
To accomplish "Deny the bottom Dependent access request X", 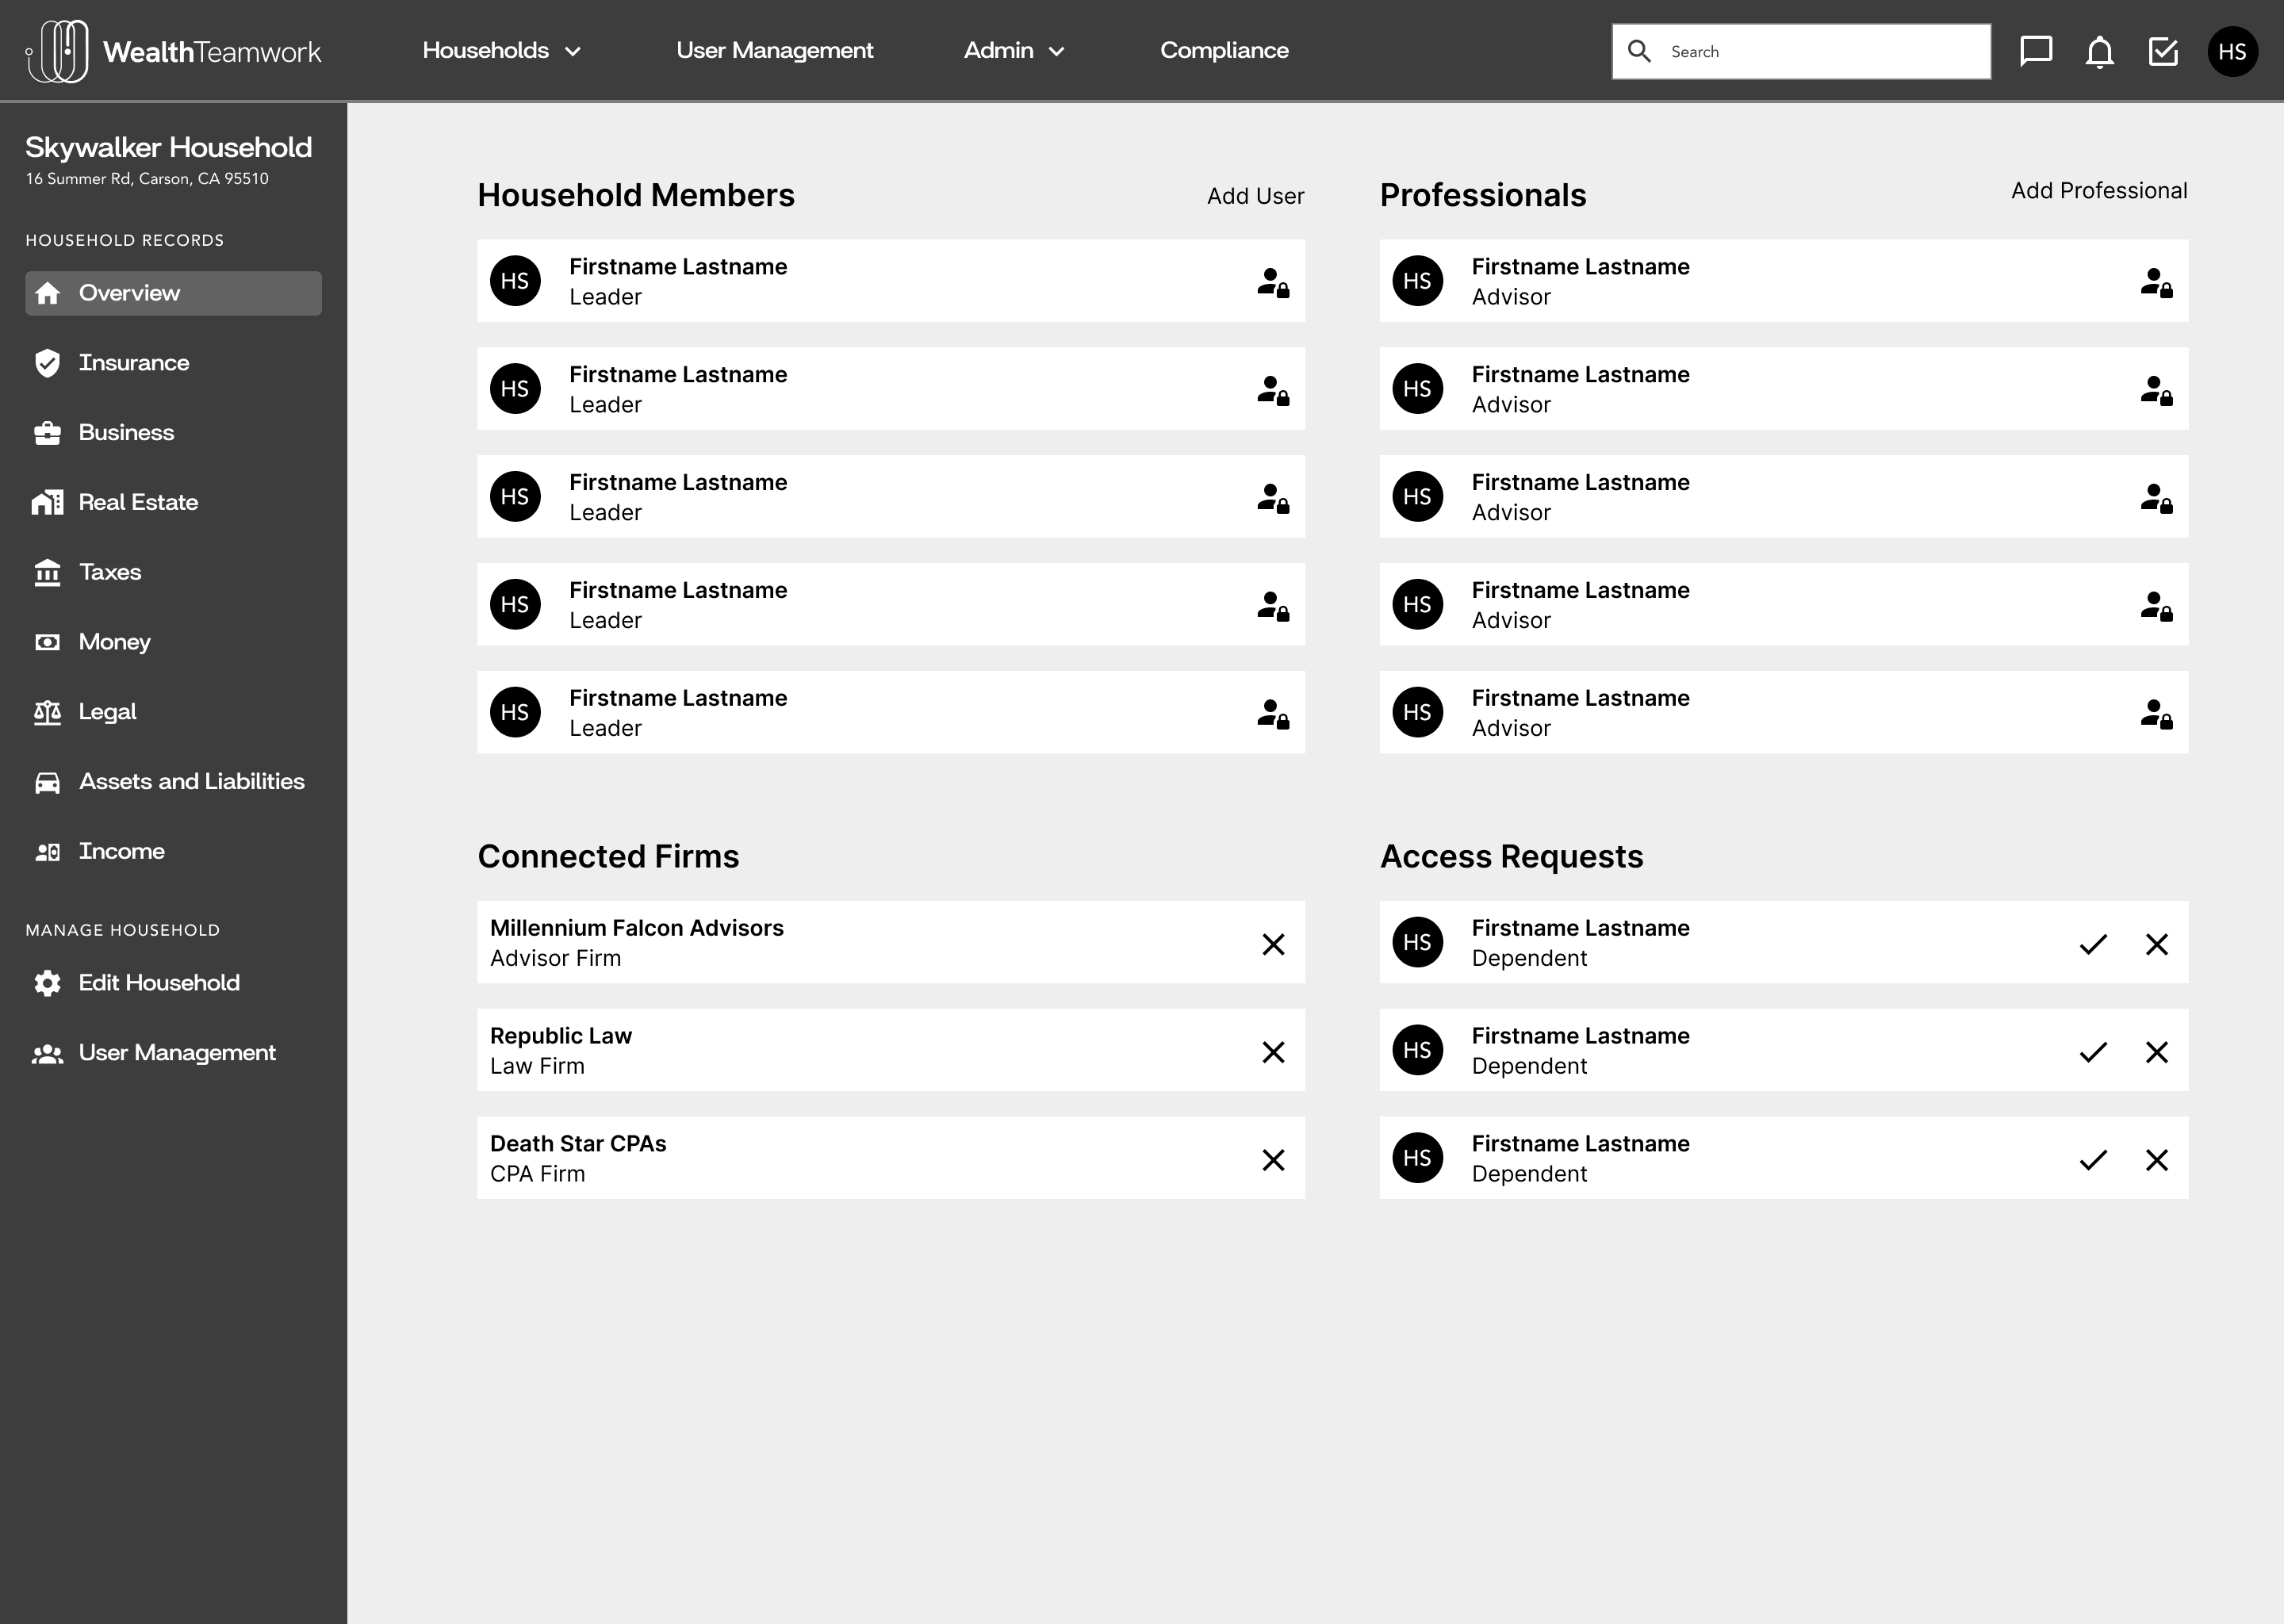I will [2157, 1160].
